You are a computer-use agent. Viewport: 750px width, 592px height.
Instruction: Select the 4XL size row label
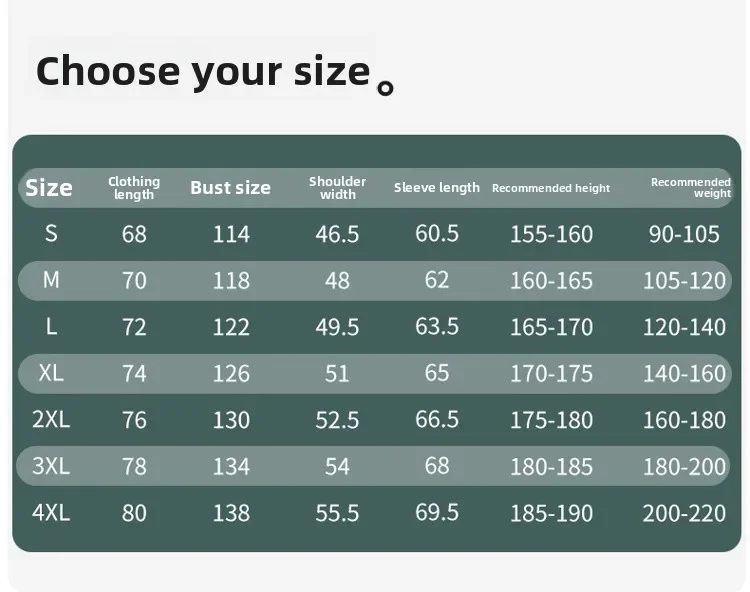[x=51, y=512]
